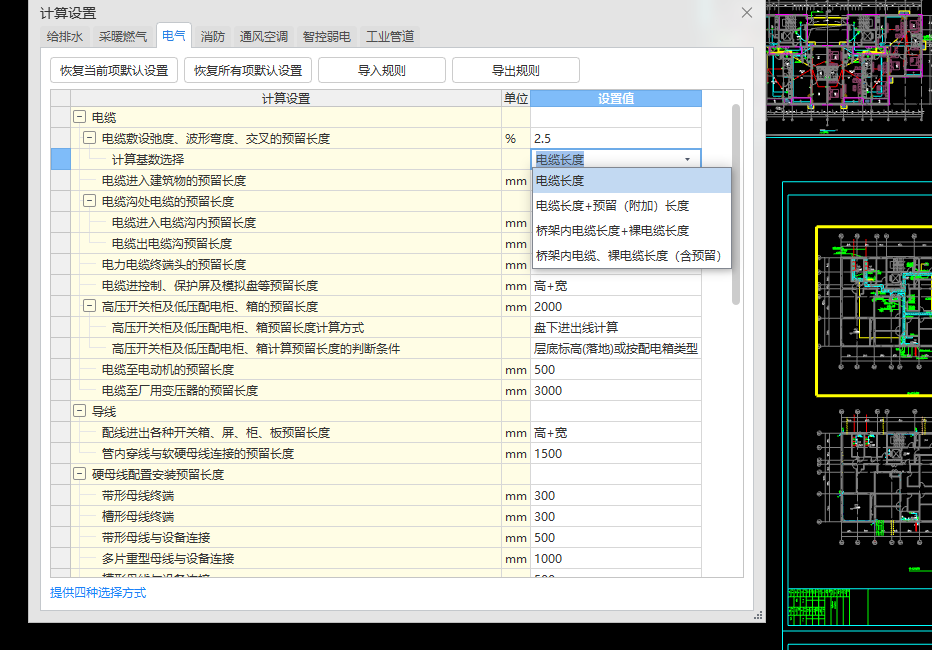932x650 pixels.
Task: Open the 通风空调 tab
Action: tap(263, 36)
